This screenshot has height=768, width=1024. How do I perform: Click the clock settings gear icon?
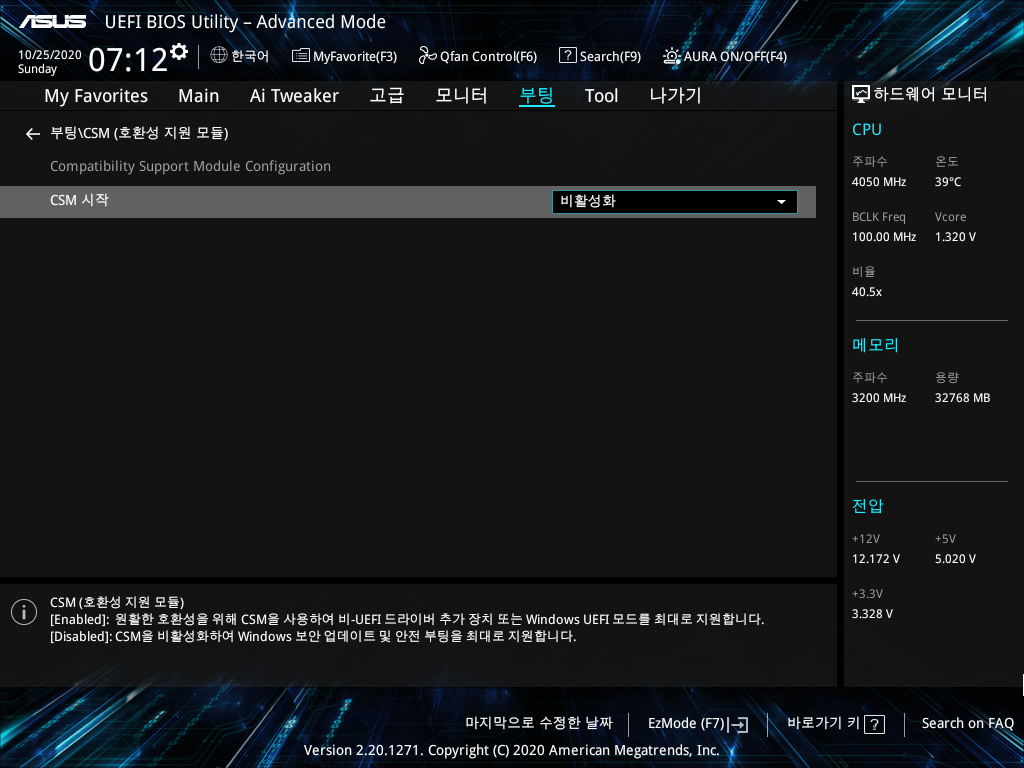(179, 52)
